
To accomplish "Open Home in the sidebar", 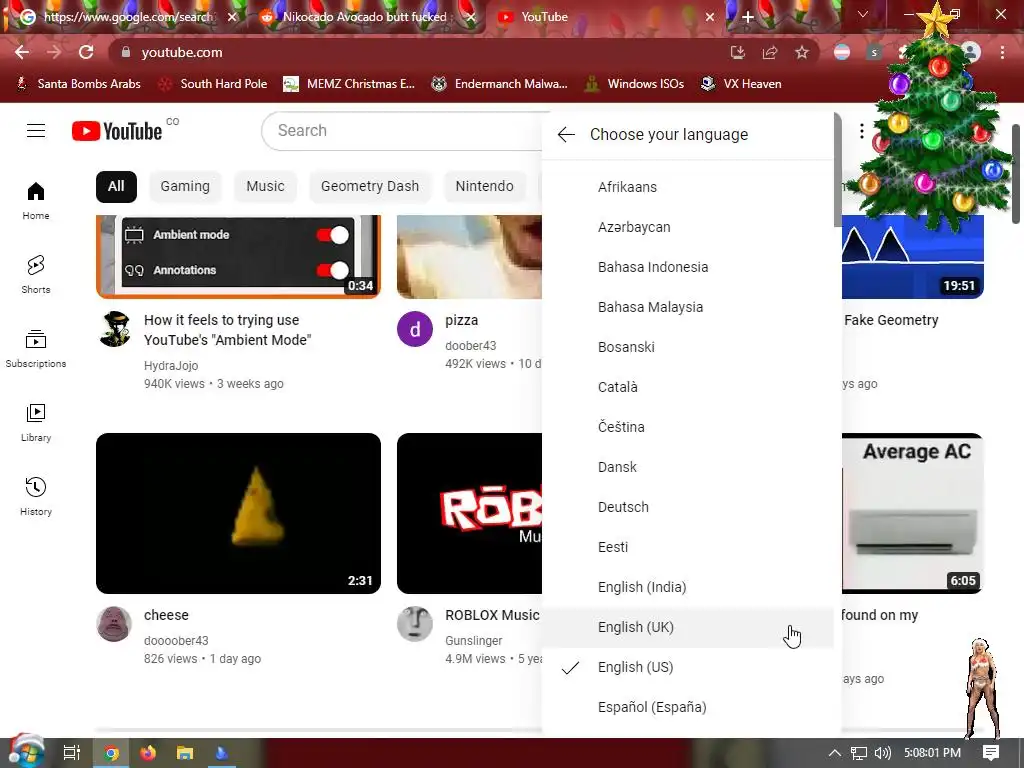I will pyautogui.click(x=36, y=201).
